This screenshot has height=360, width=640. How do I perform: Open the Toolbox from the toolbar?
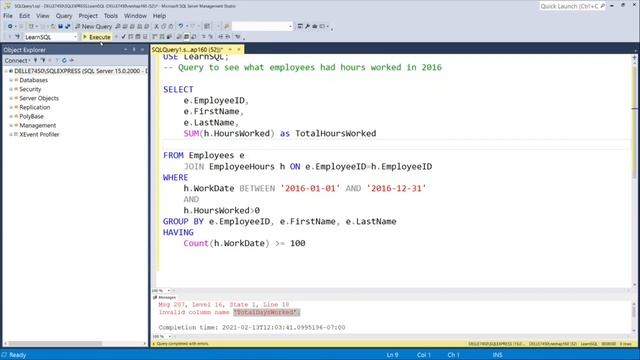coord(315,26)
